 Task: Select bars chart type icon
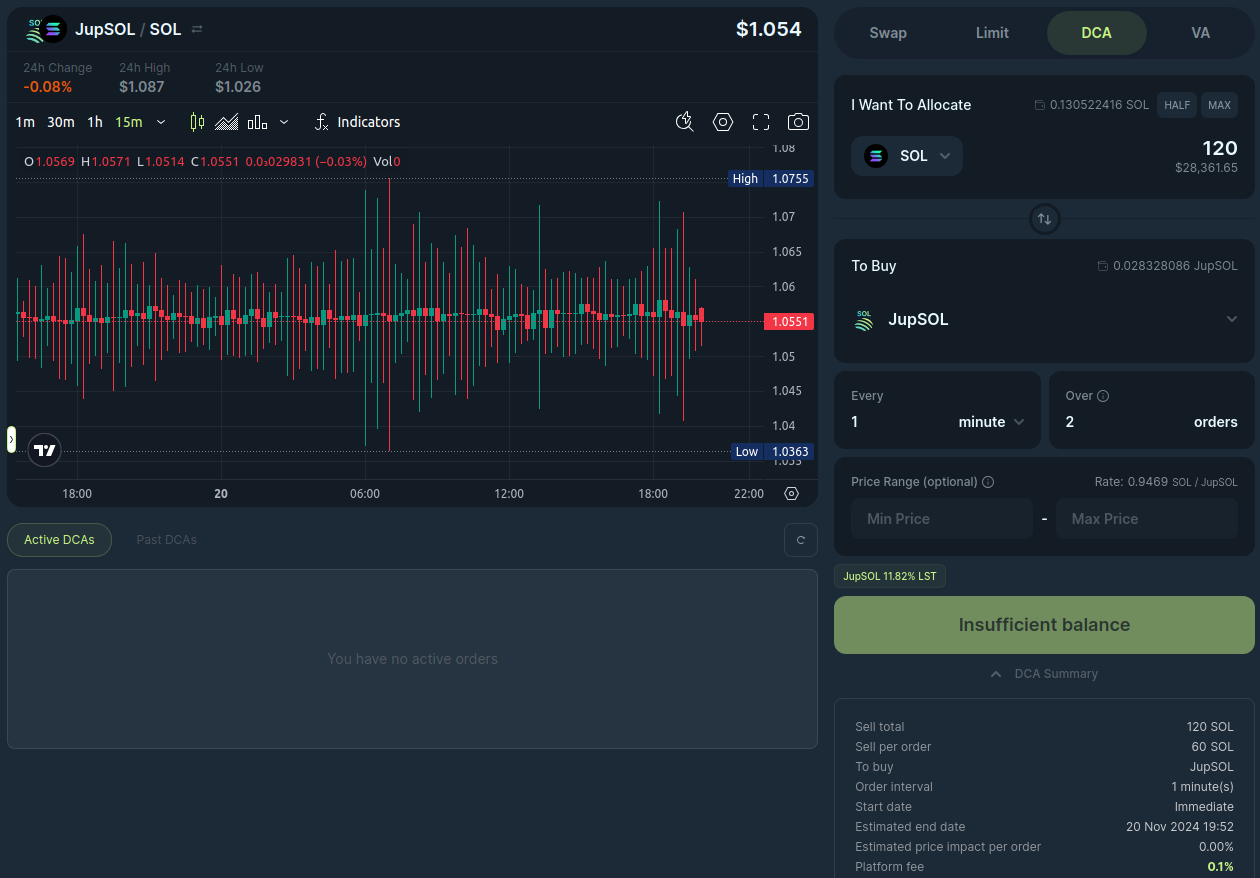[x=257, y=122]
